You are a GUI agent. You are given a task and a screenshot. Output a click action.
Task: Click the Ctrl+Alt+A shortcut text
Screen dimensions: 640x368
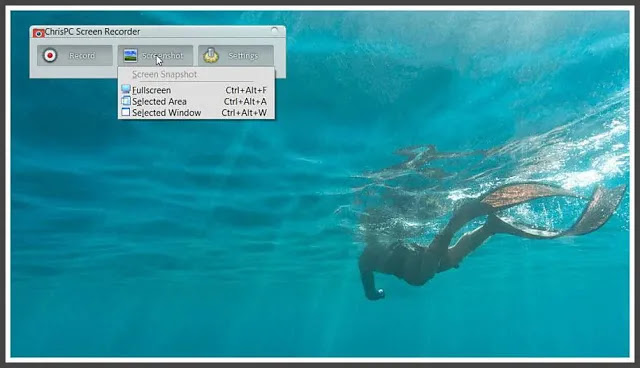tap(245, 102)
